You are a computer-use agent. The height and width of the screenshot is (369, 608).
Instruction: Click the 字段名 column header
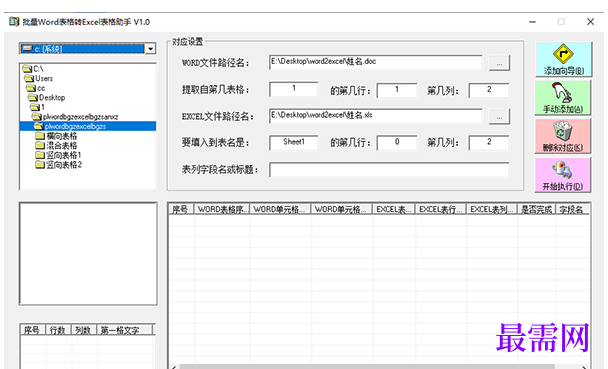tap(573, 209)
